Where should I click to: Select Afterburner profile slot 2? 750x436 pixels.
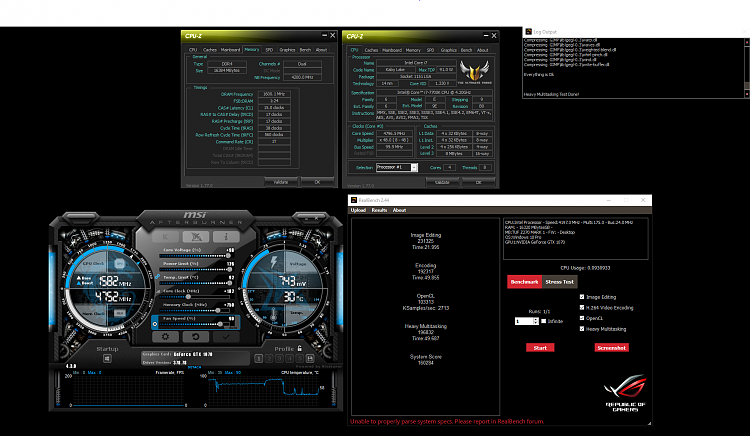click(x=269, y=358)
